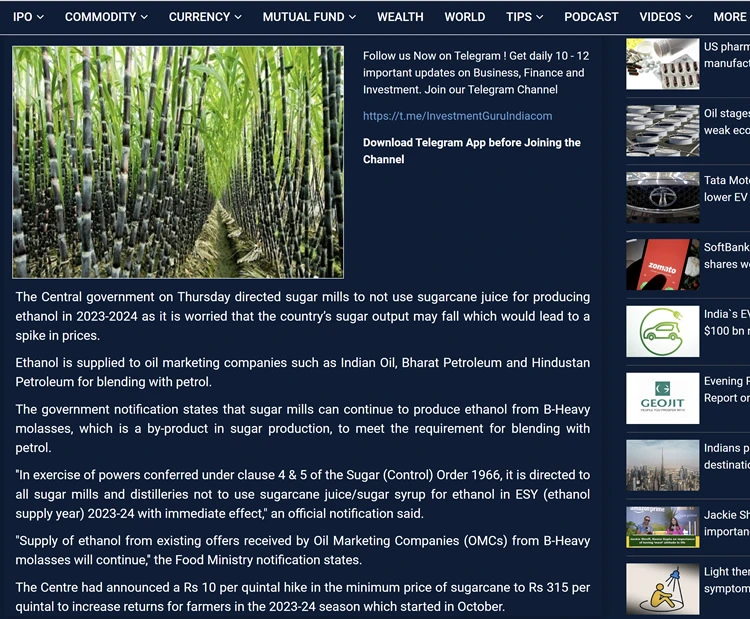Expand the MUTUAL FUND menu

pyautogui.click(x=309, y=17)
